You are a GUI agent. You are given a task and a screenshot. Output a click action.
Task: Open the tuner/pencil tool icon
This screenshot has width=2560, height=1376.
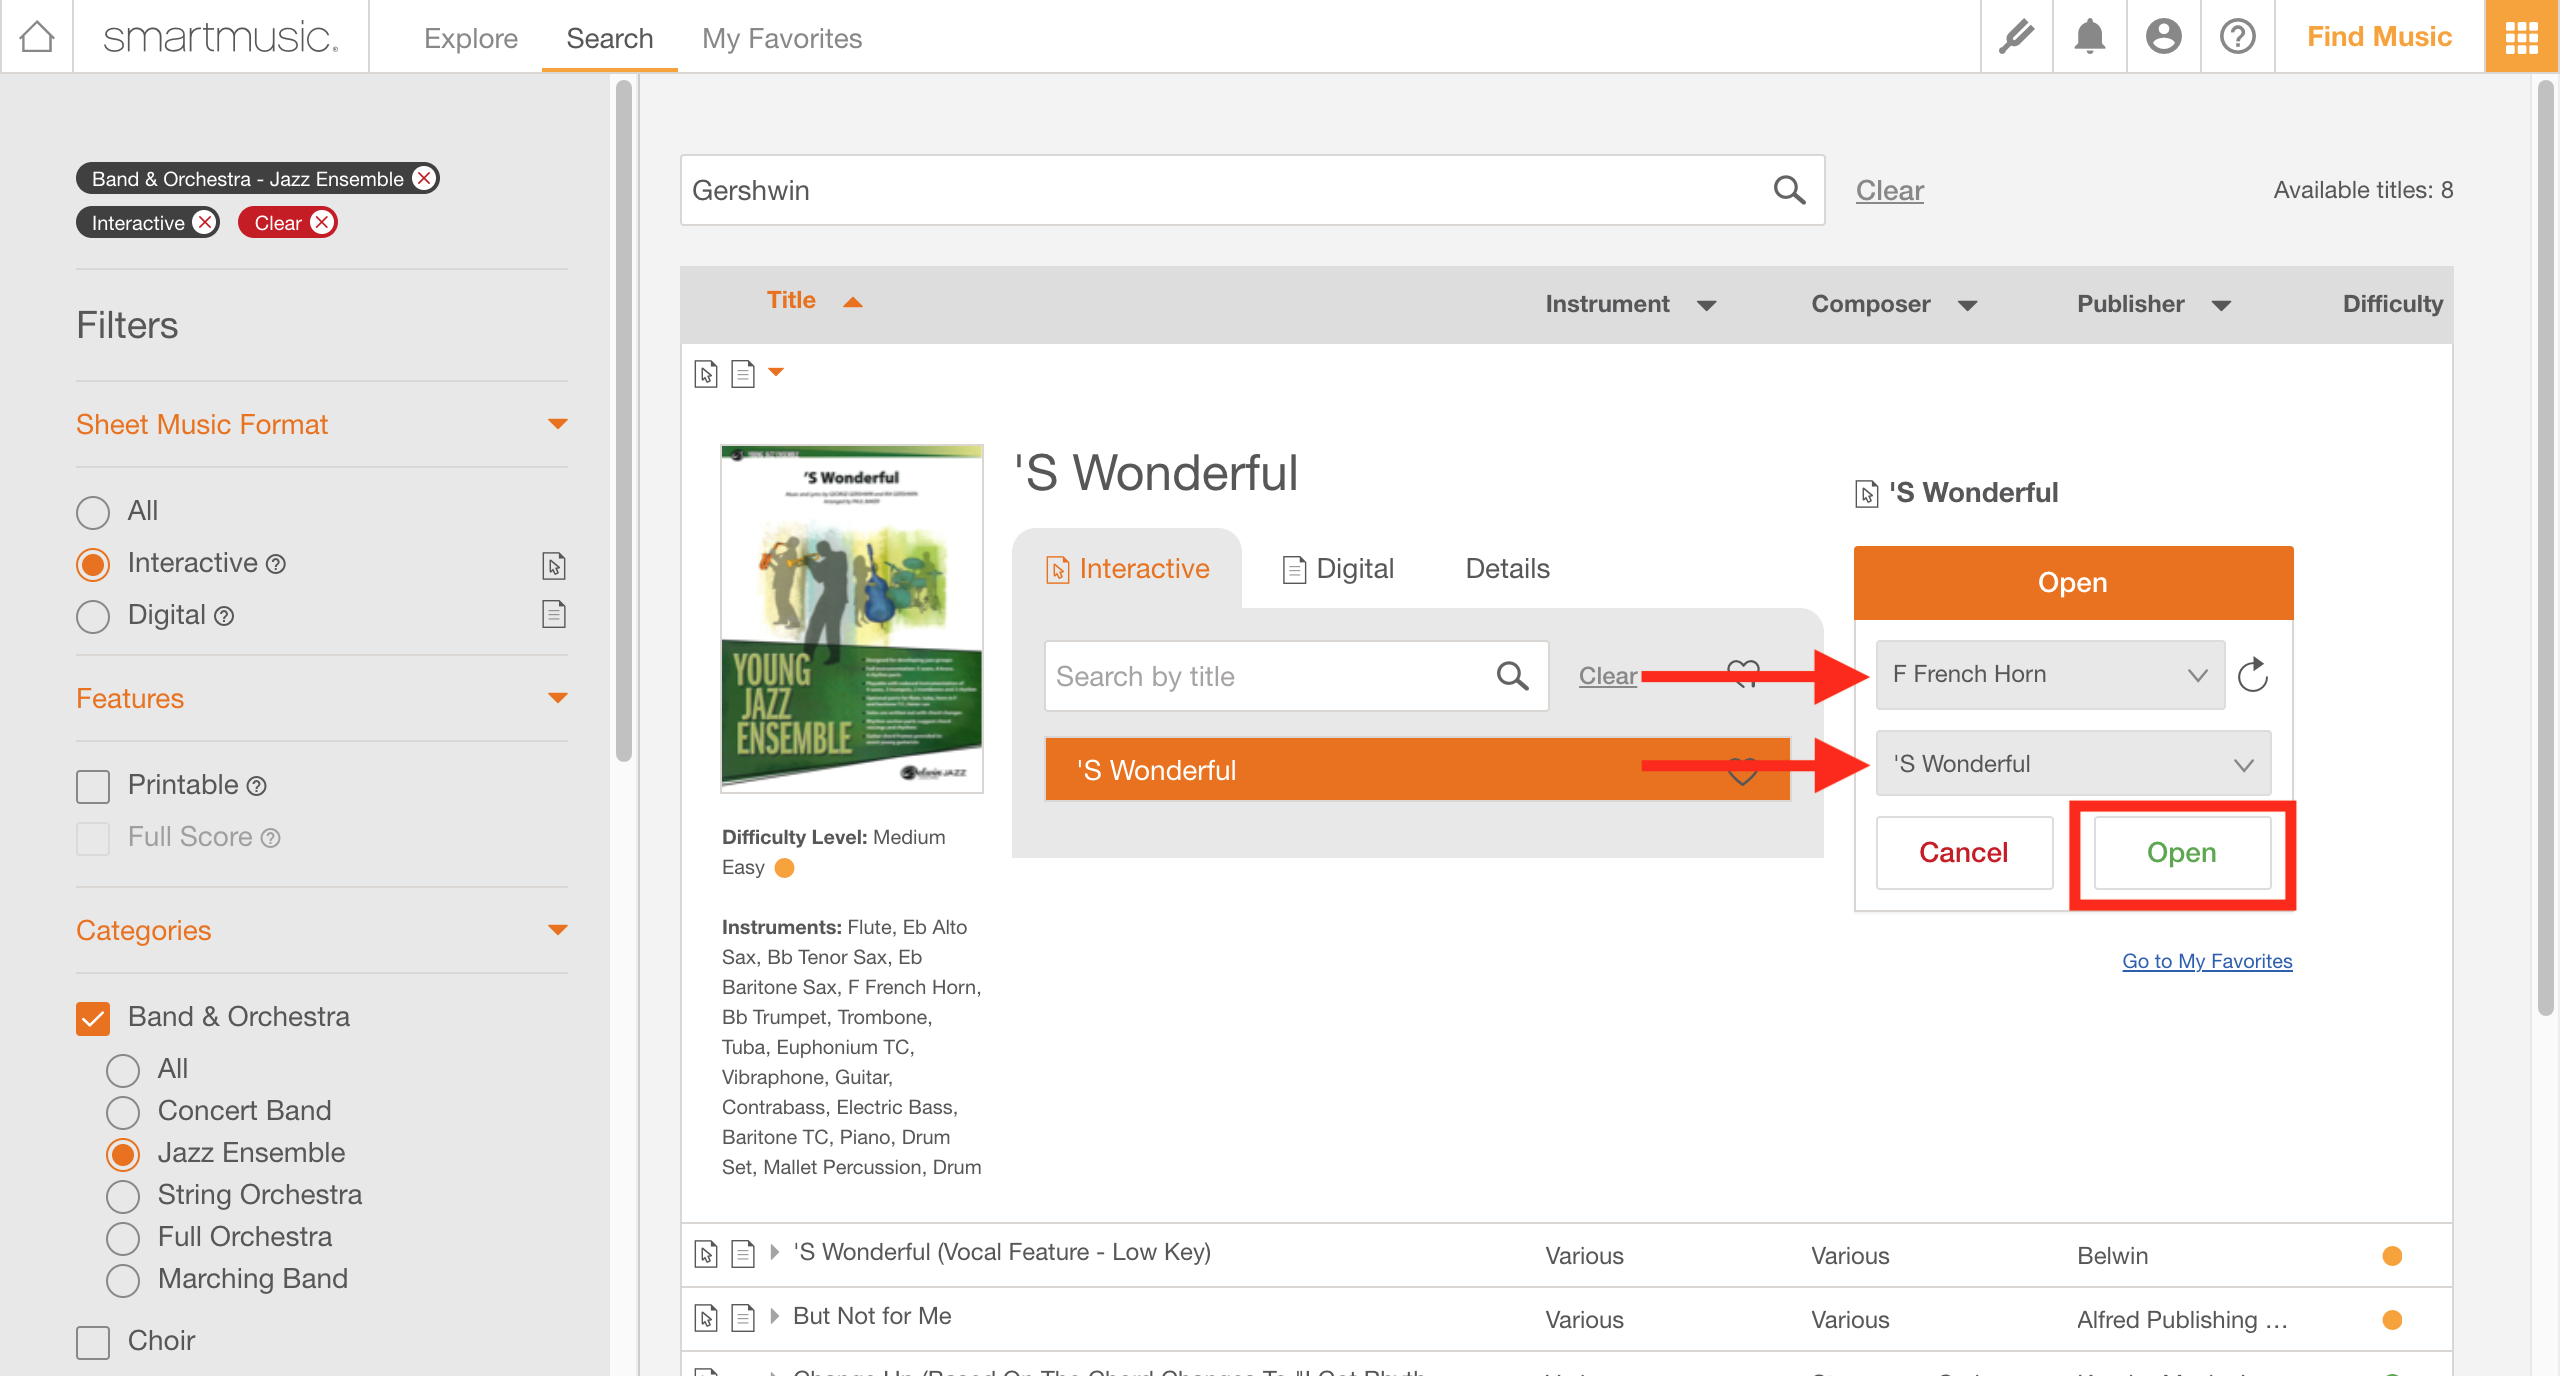tap(2016, 37)
